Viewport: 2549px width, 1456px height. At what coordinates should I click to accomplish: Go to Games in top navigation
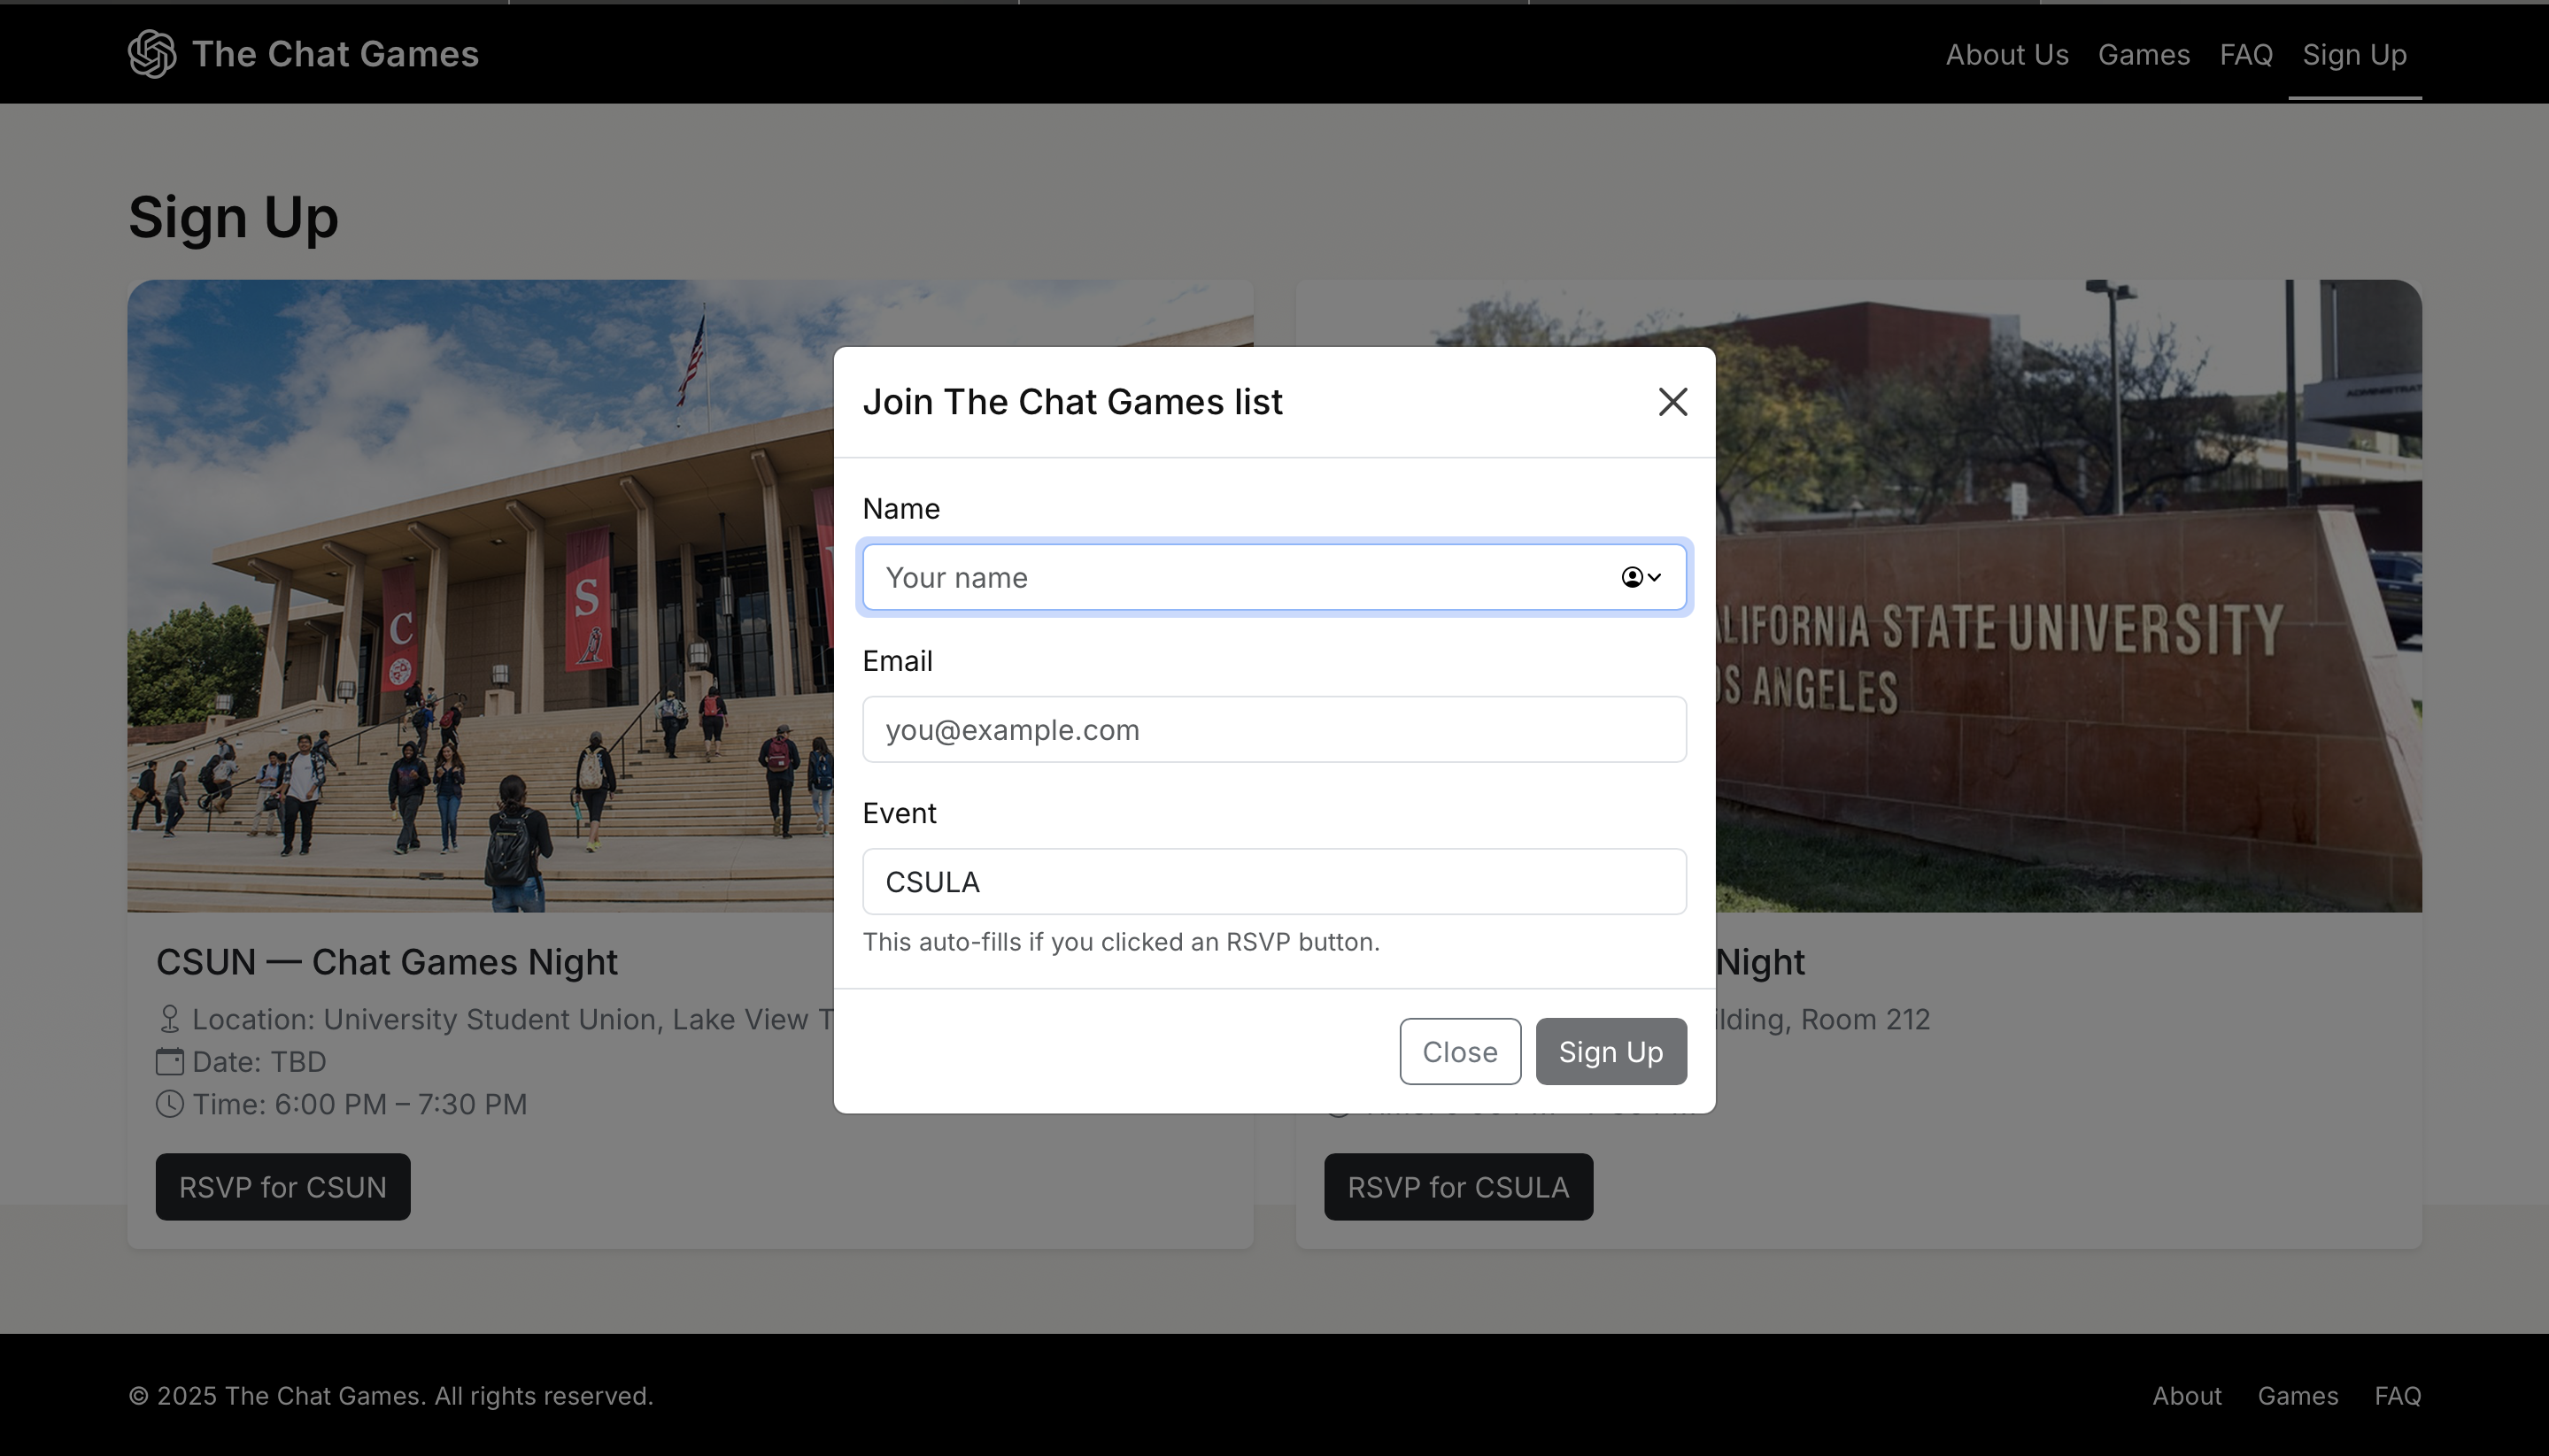click(2143, 54)
